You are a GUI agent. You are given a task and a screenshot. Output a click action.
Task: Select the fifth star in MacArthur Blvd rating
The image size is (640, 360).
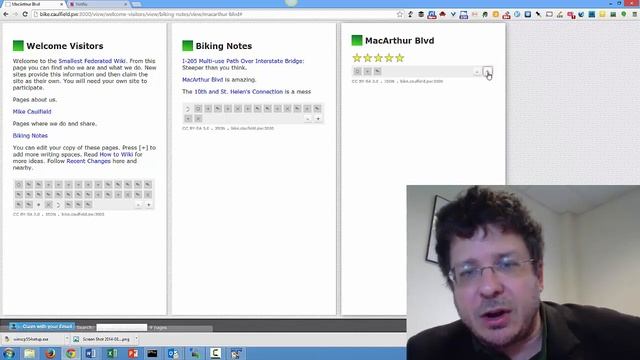[400, 58]
